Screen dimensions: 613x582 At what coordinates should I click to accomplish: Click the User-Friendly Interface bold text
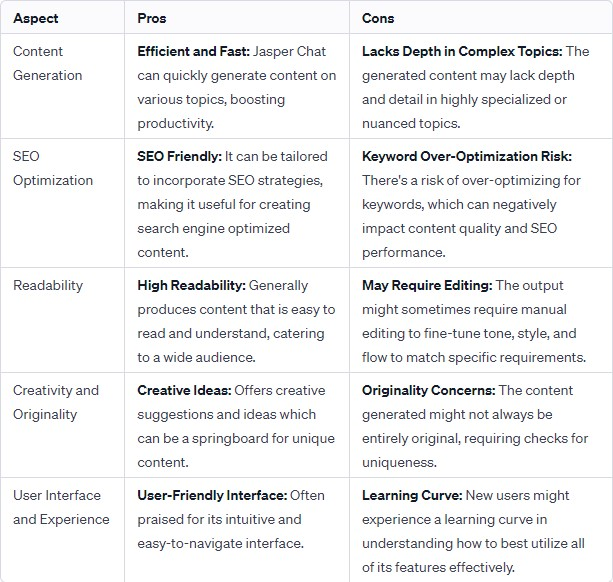tap(212, 496)
